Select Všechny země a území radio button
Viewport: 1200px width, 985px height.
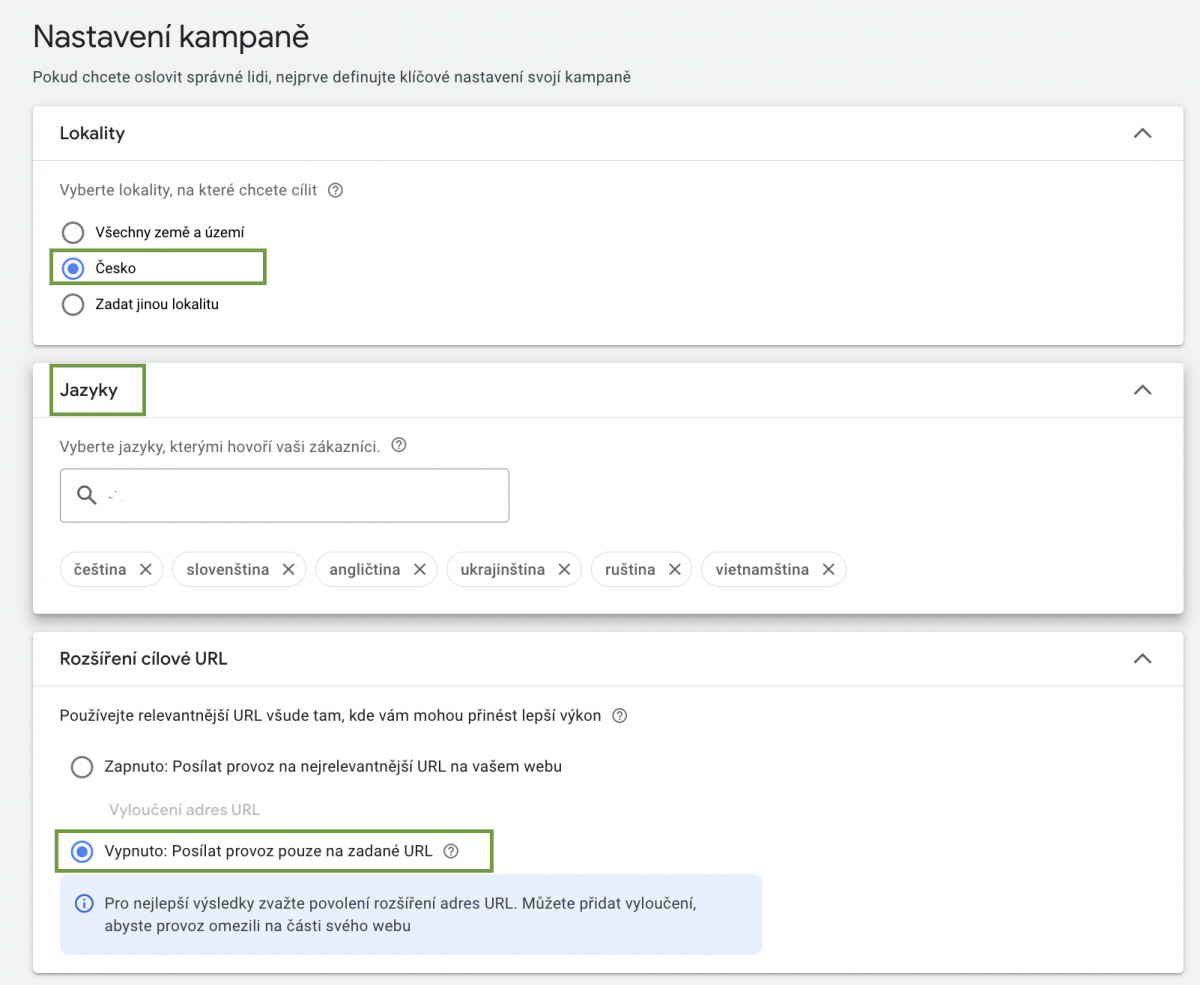tap(73, 232)
